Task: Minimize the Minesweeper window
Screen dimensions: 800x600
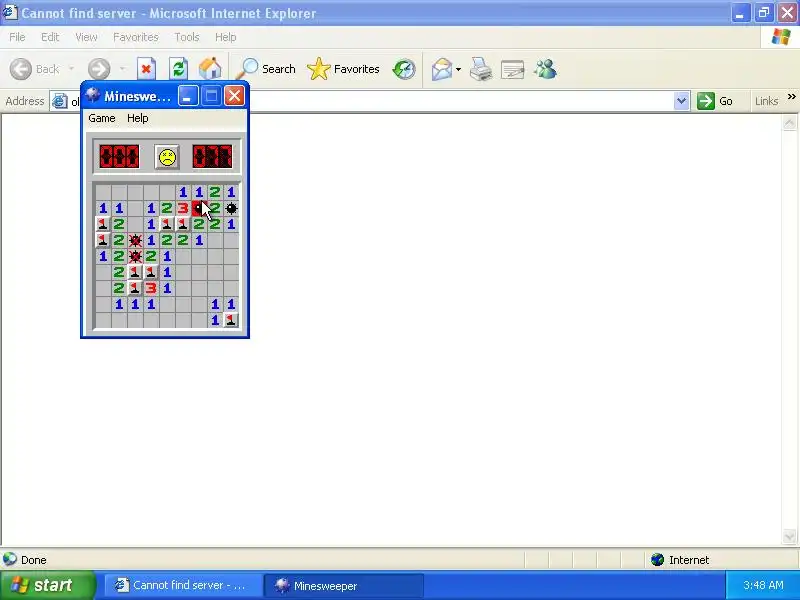Action: tap(188, 95)
